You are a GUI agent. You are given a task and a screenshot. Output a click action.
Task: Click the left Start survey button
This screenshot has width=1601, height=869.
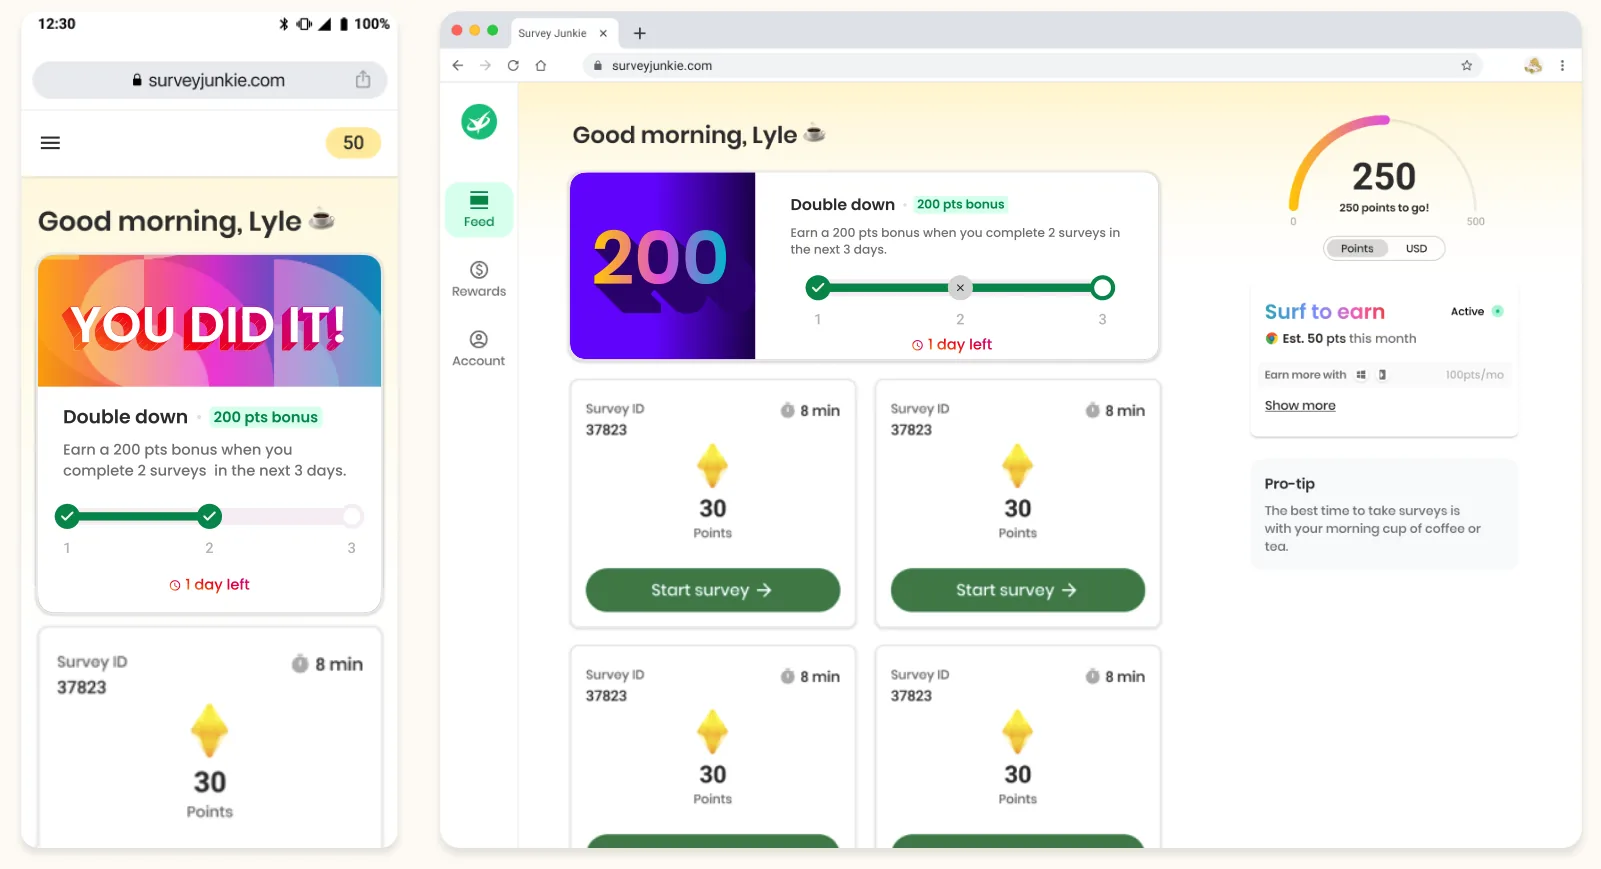coord(713,590)
